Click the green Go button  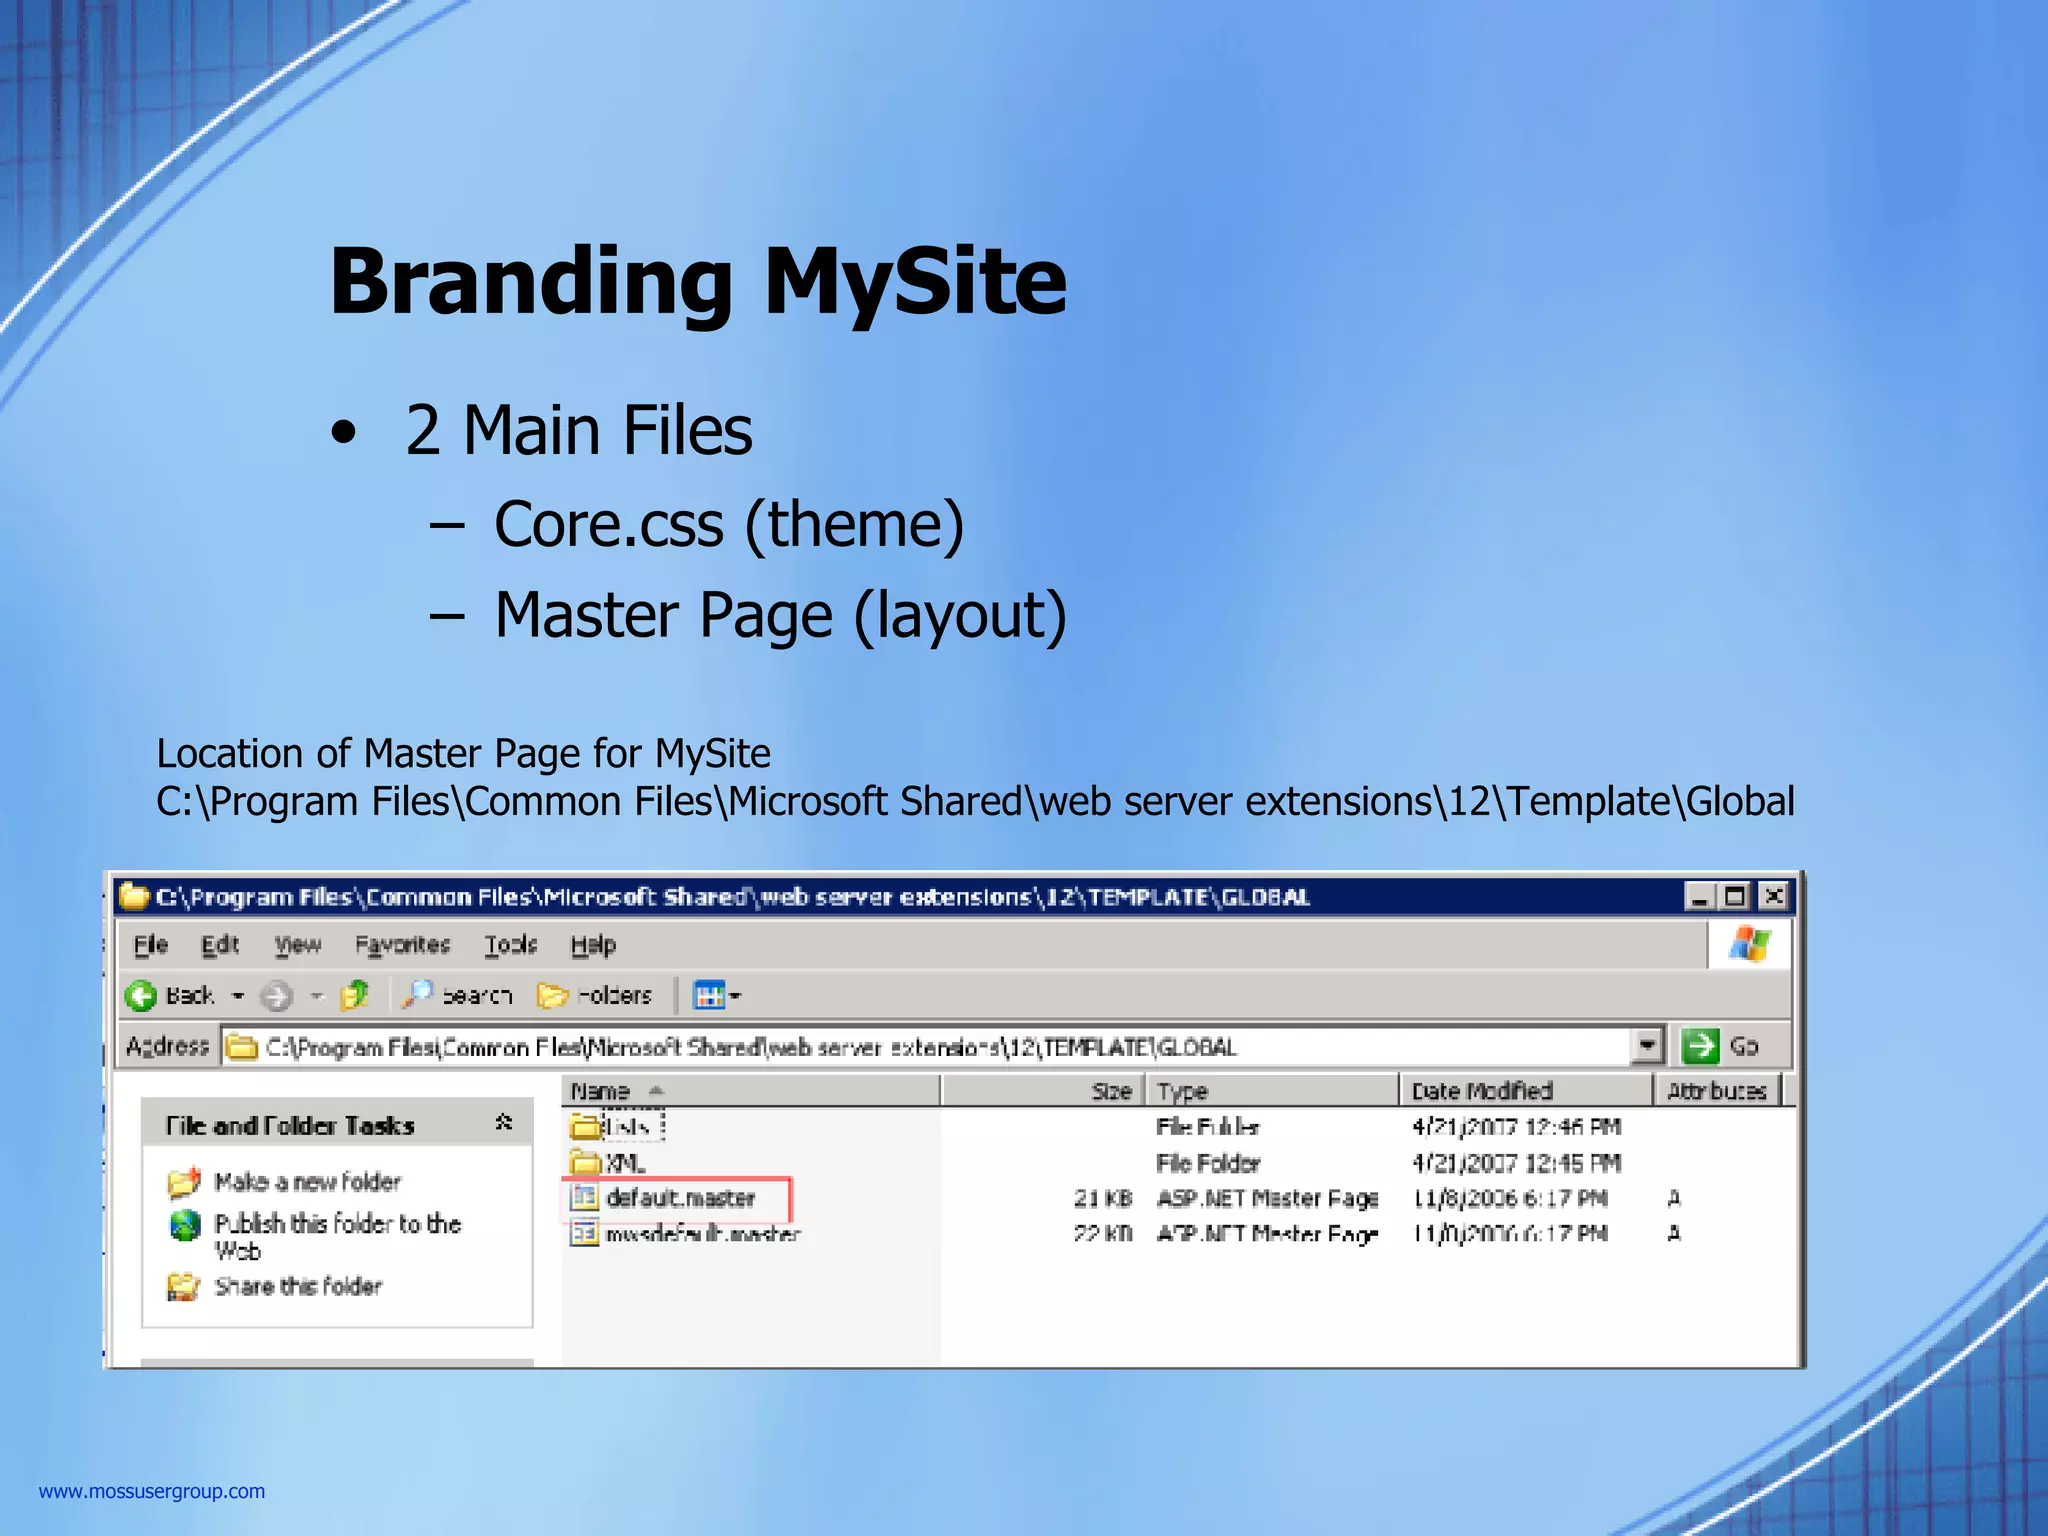(x=1720, y=1046)
